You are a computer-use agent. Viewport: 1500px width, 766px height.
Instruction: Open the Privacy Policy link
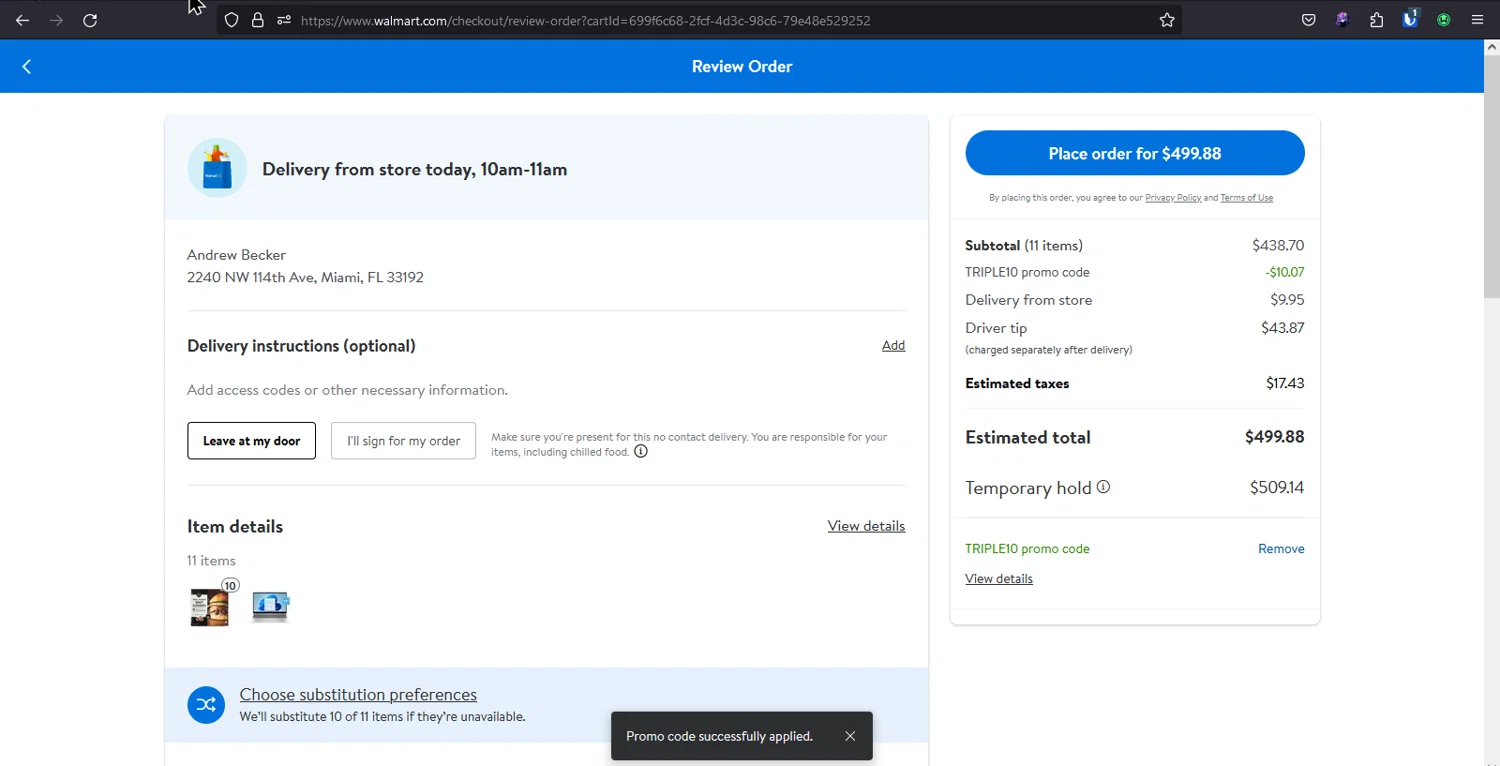(x=1173, y=198)
